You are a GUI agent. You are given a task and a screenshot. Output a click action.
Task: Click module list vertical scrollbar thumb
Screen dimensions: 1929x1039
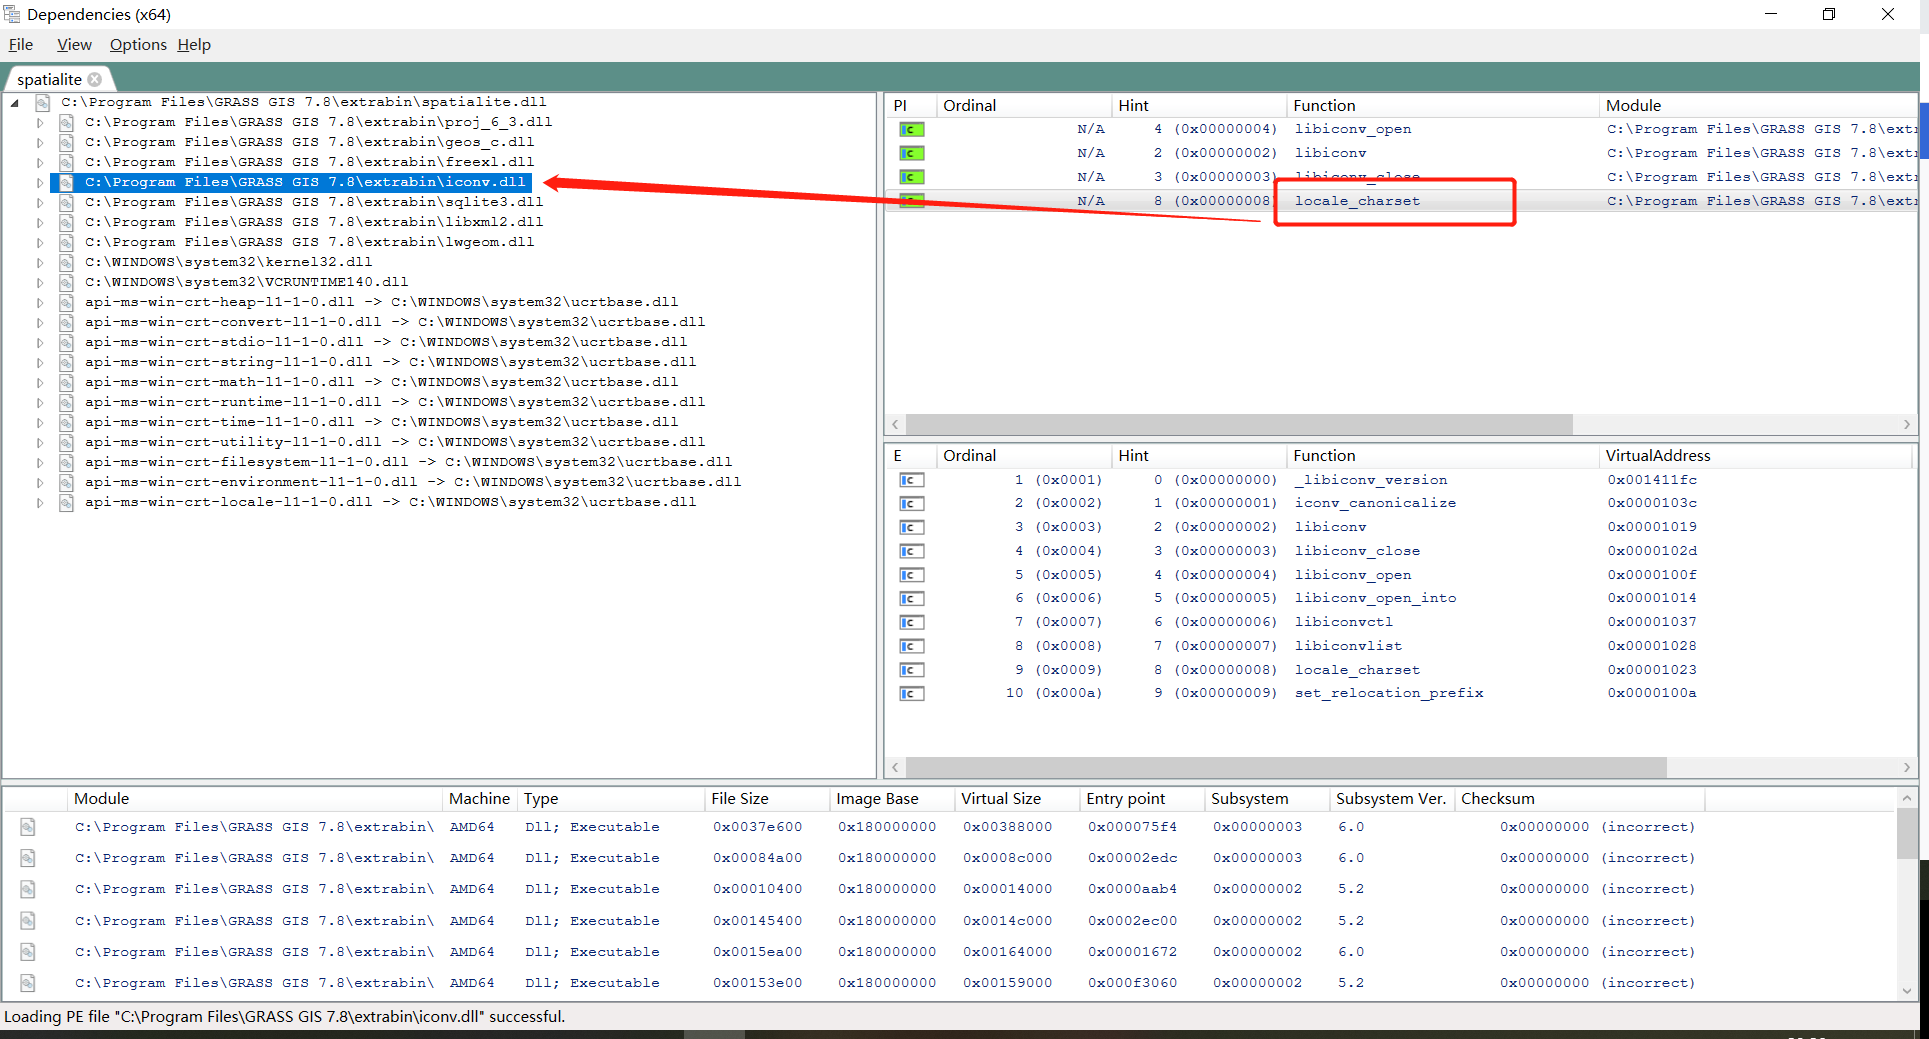click(1906, 834)
